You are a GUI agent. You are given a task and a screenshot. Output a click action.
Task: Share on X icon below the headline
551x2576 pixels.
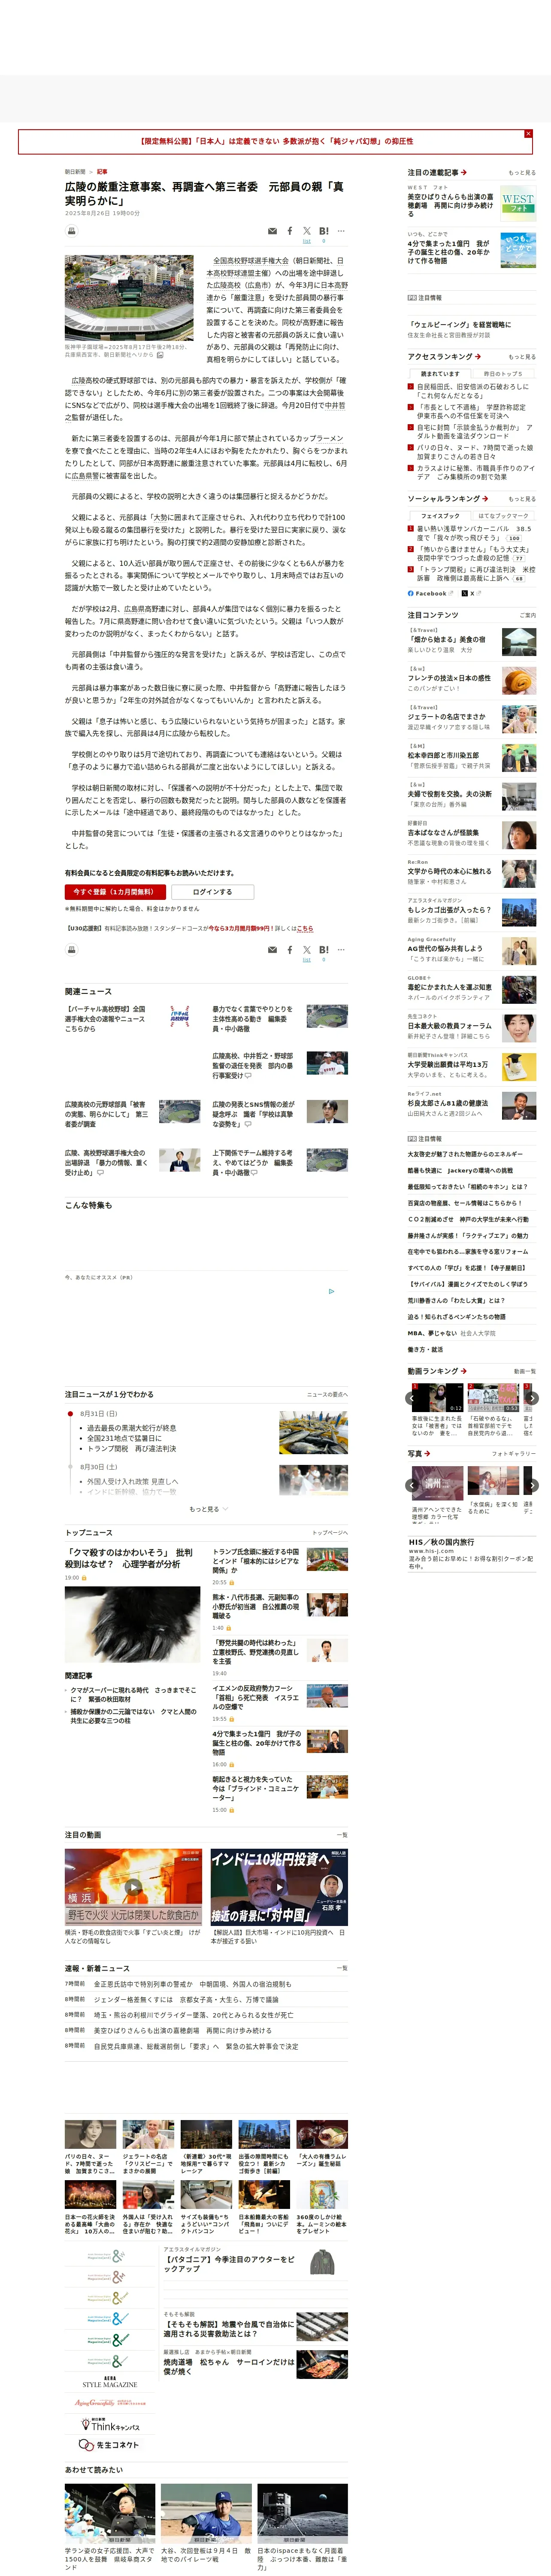pos(307,230)
